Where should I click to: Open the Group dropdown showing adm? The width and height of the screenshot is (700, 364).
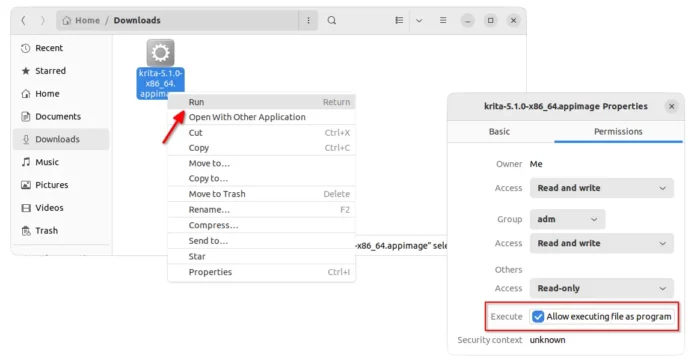click(x=567, y=219)
